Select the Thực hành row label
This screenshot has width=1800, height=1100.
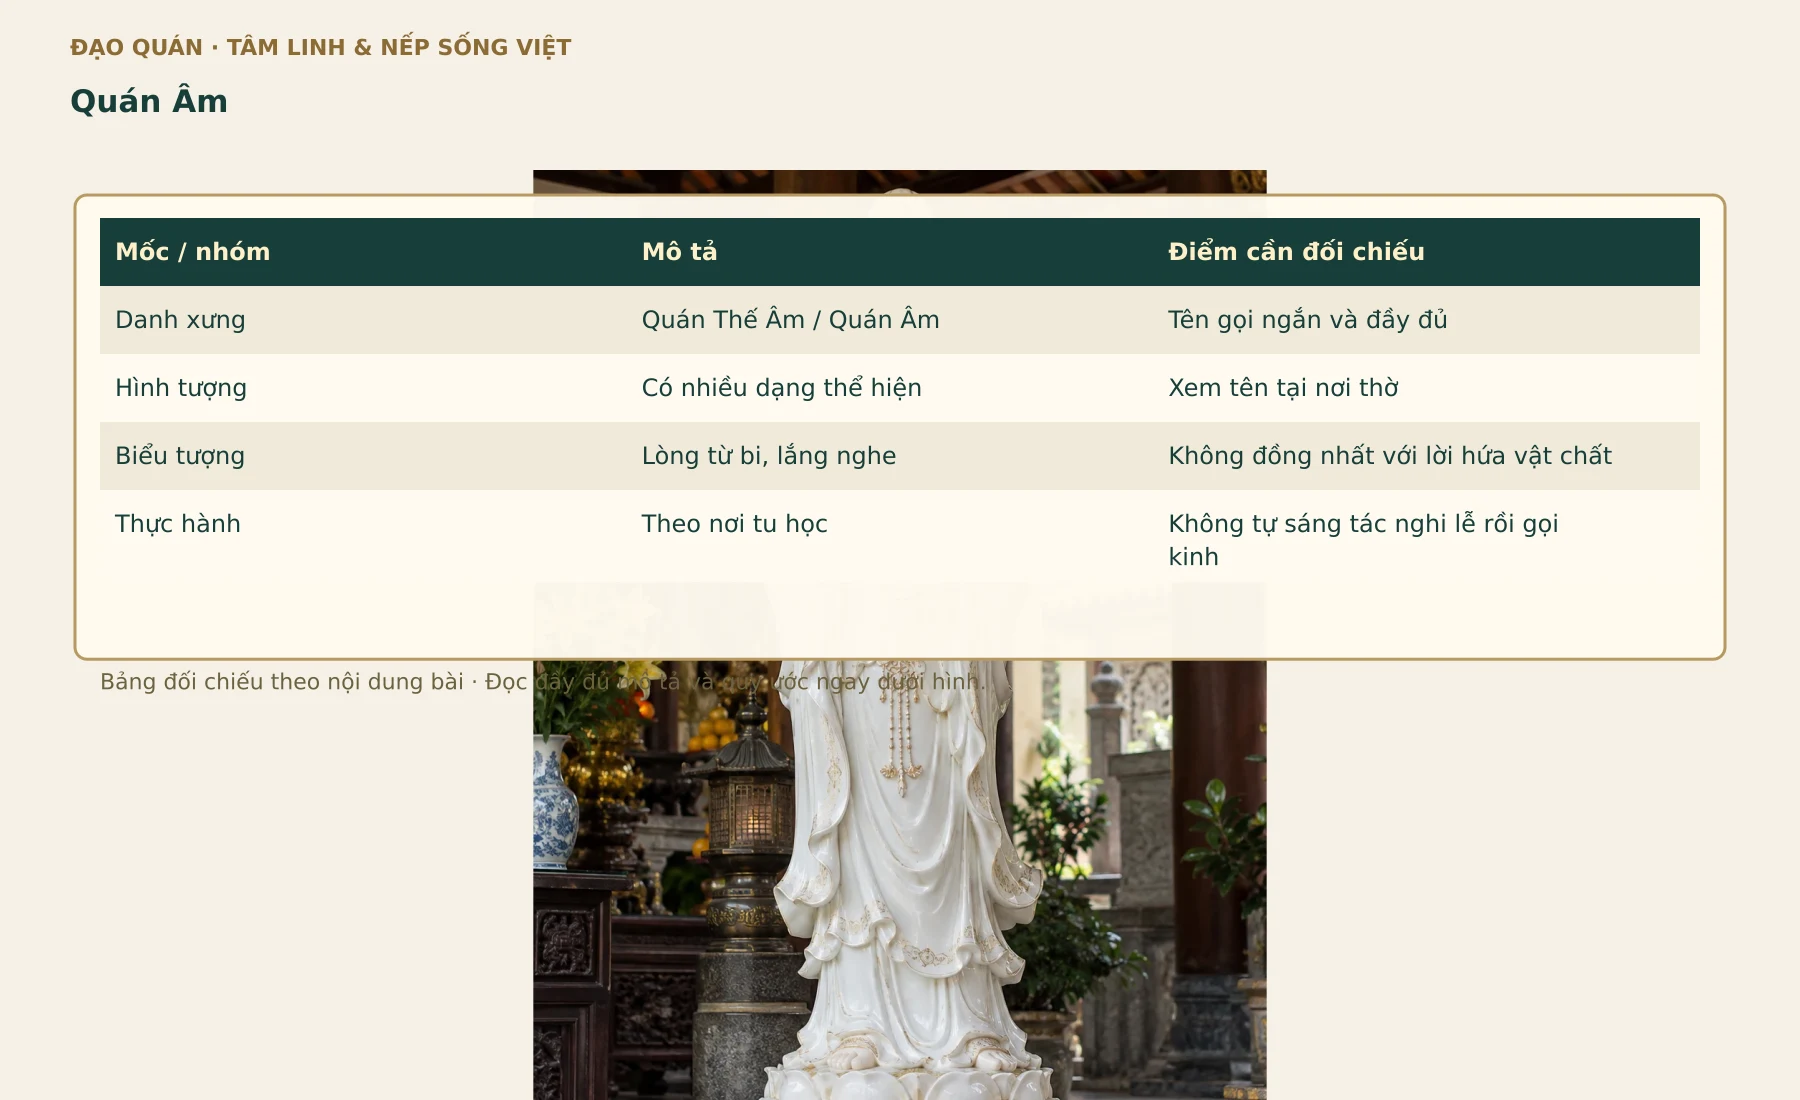click(x=178, y=524)
